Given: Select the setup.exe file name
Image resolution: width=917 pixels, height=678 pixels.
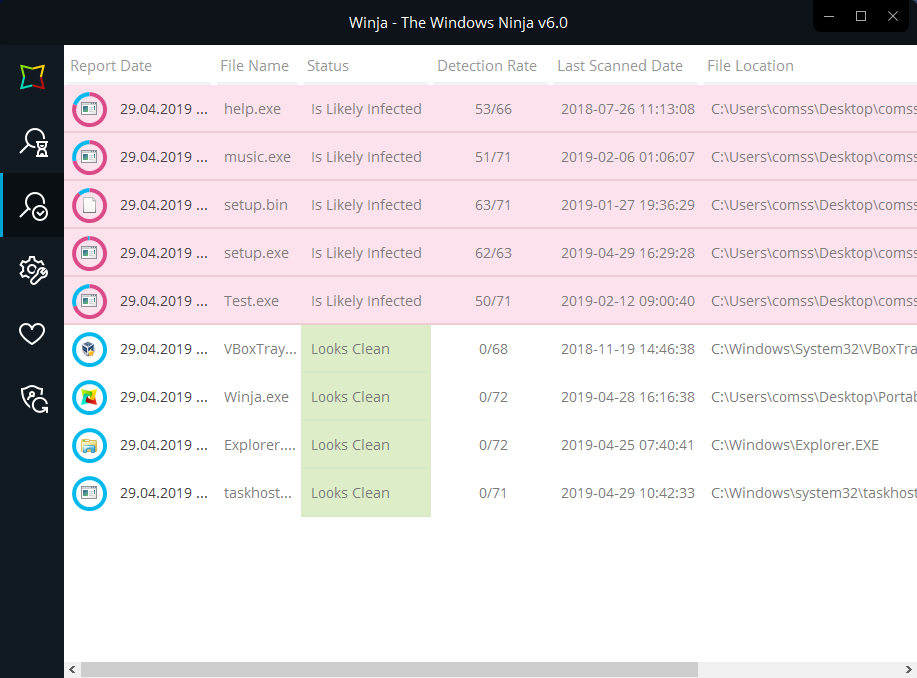Looking at the screenshot, I should click(256, 253).
